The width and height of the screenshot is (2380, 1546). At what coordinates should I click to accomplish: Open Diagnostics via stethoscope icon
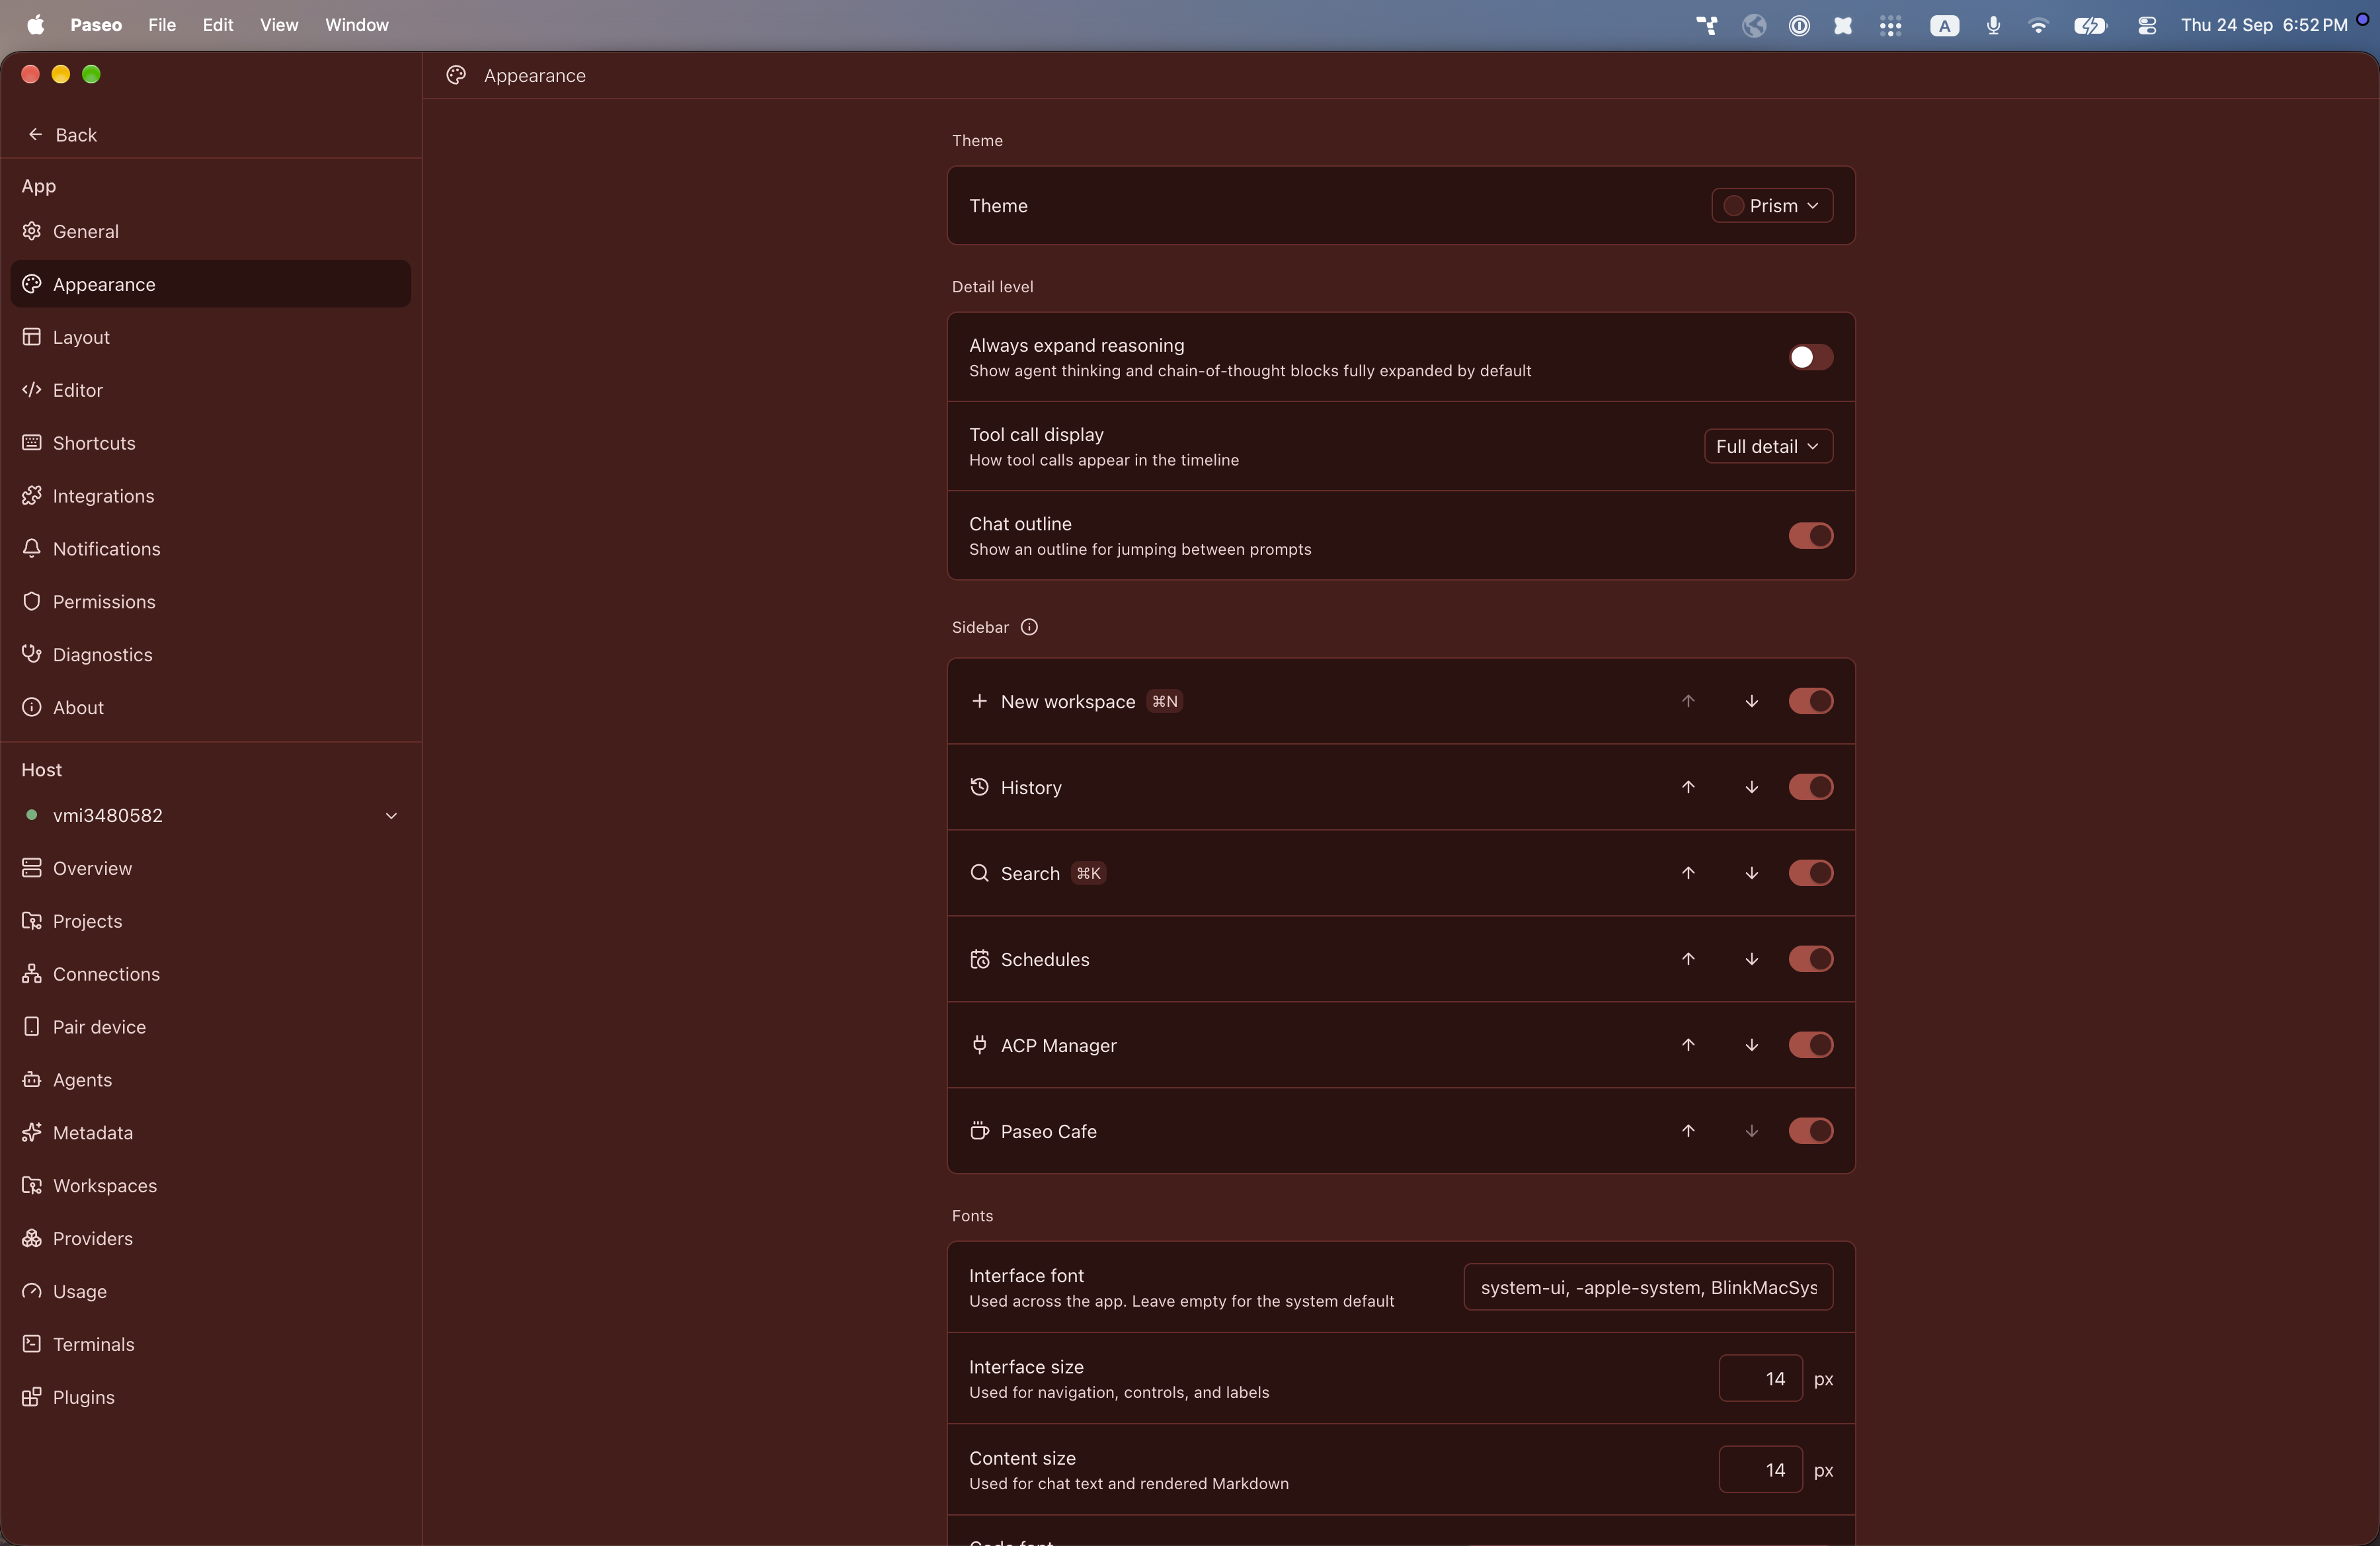[x=32, y=654]
